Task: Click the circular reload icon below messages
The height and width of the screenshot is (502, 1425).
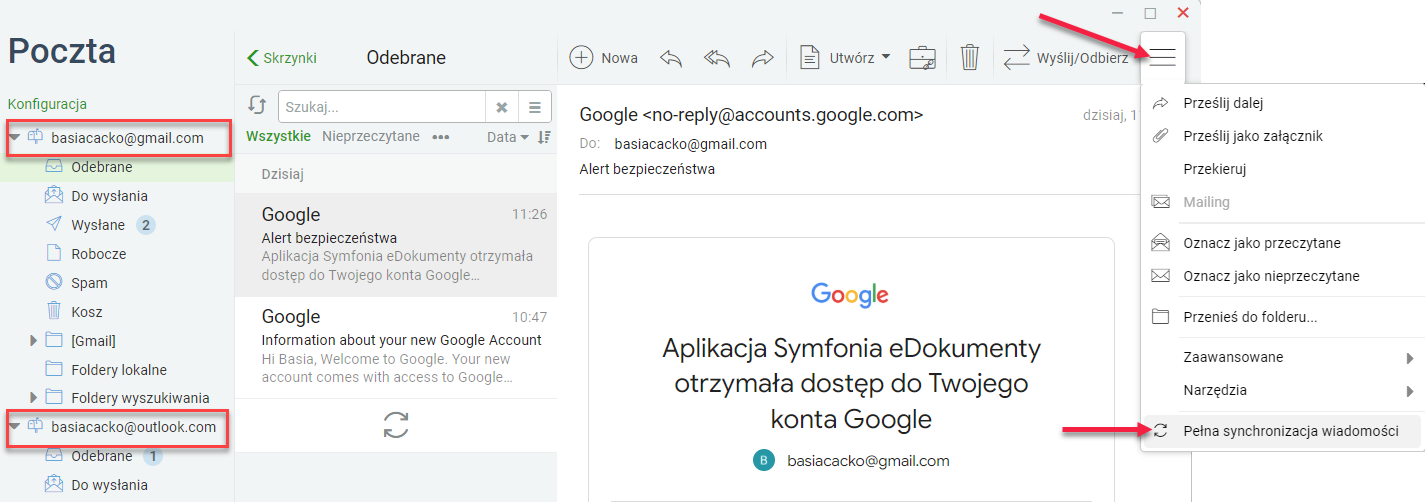Action: point(396,424)
